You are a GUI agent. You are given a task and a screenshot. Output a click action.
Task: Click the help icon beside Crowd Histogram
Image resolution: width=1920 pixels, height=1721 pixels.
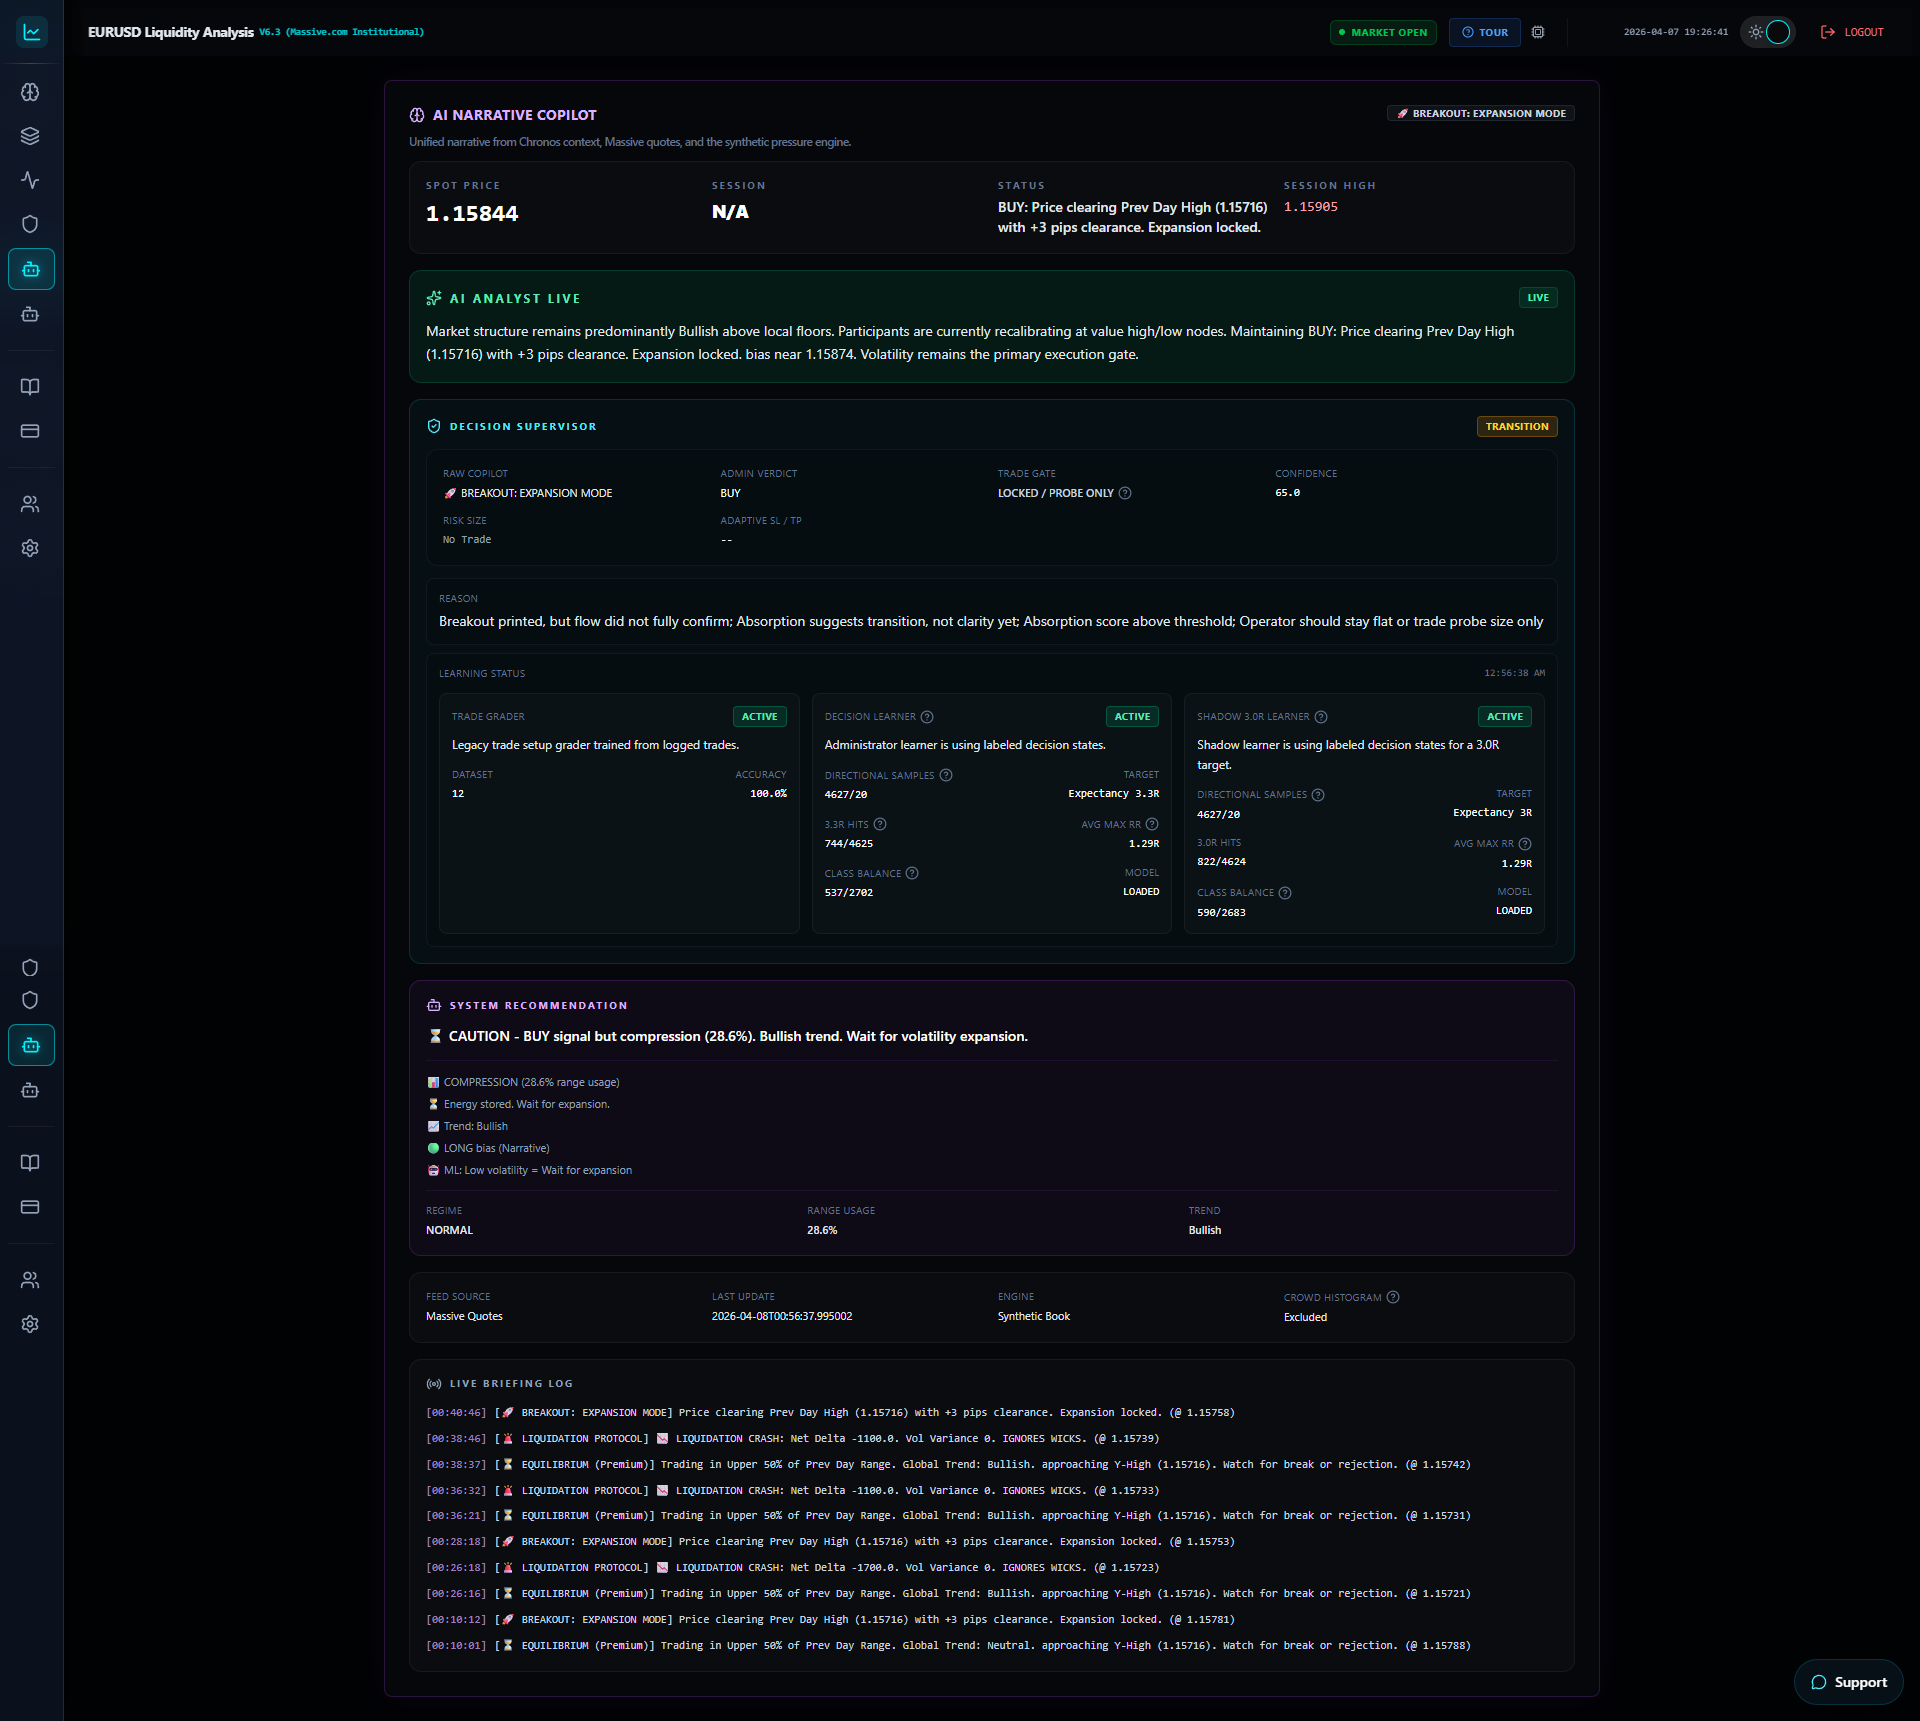point(1393,1298)
